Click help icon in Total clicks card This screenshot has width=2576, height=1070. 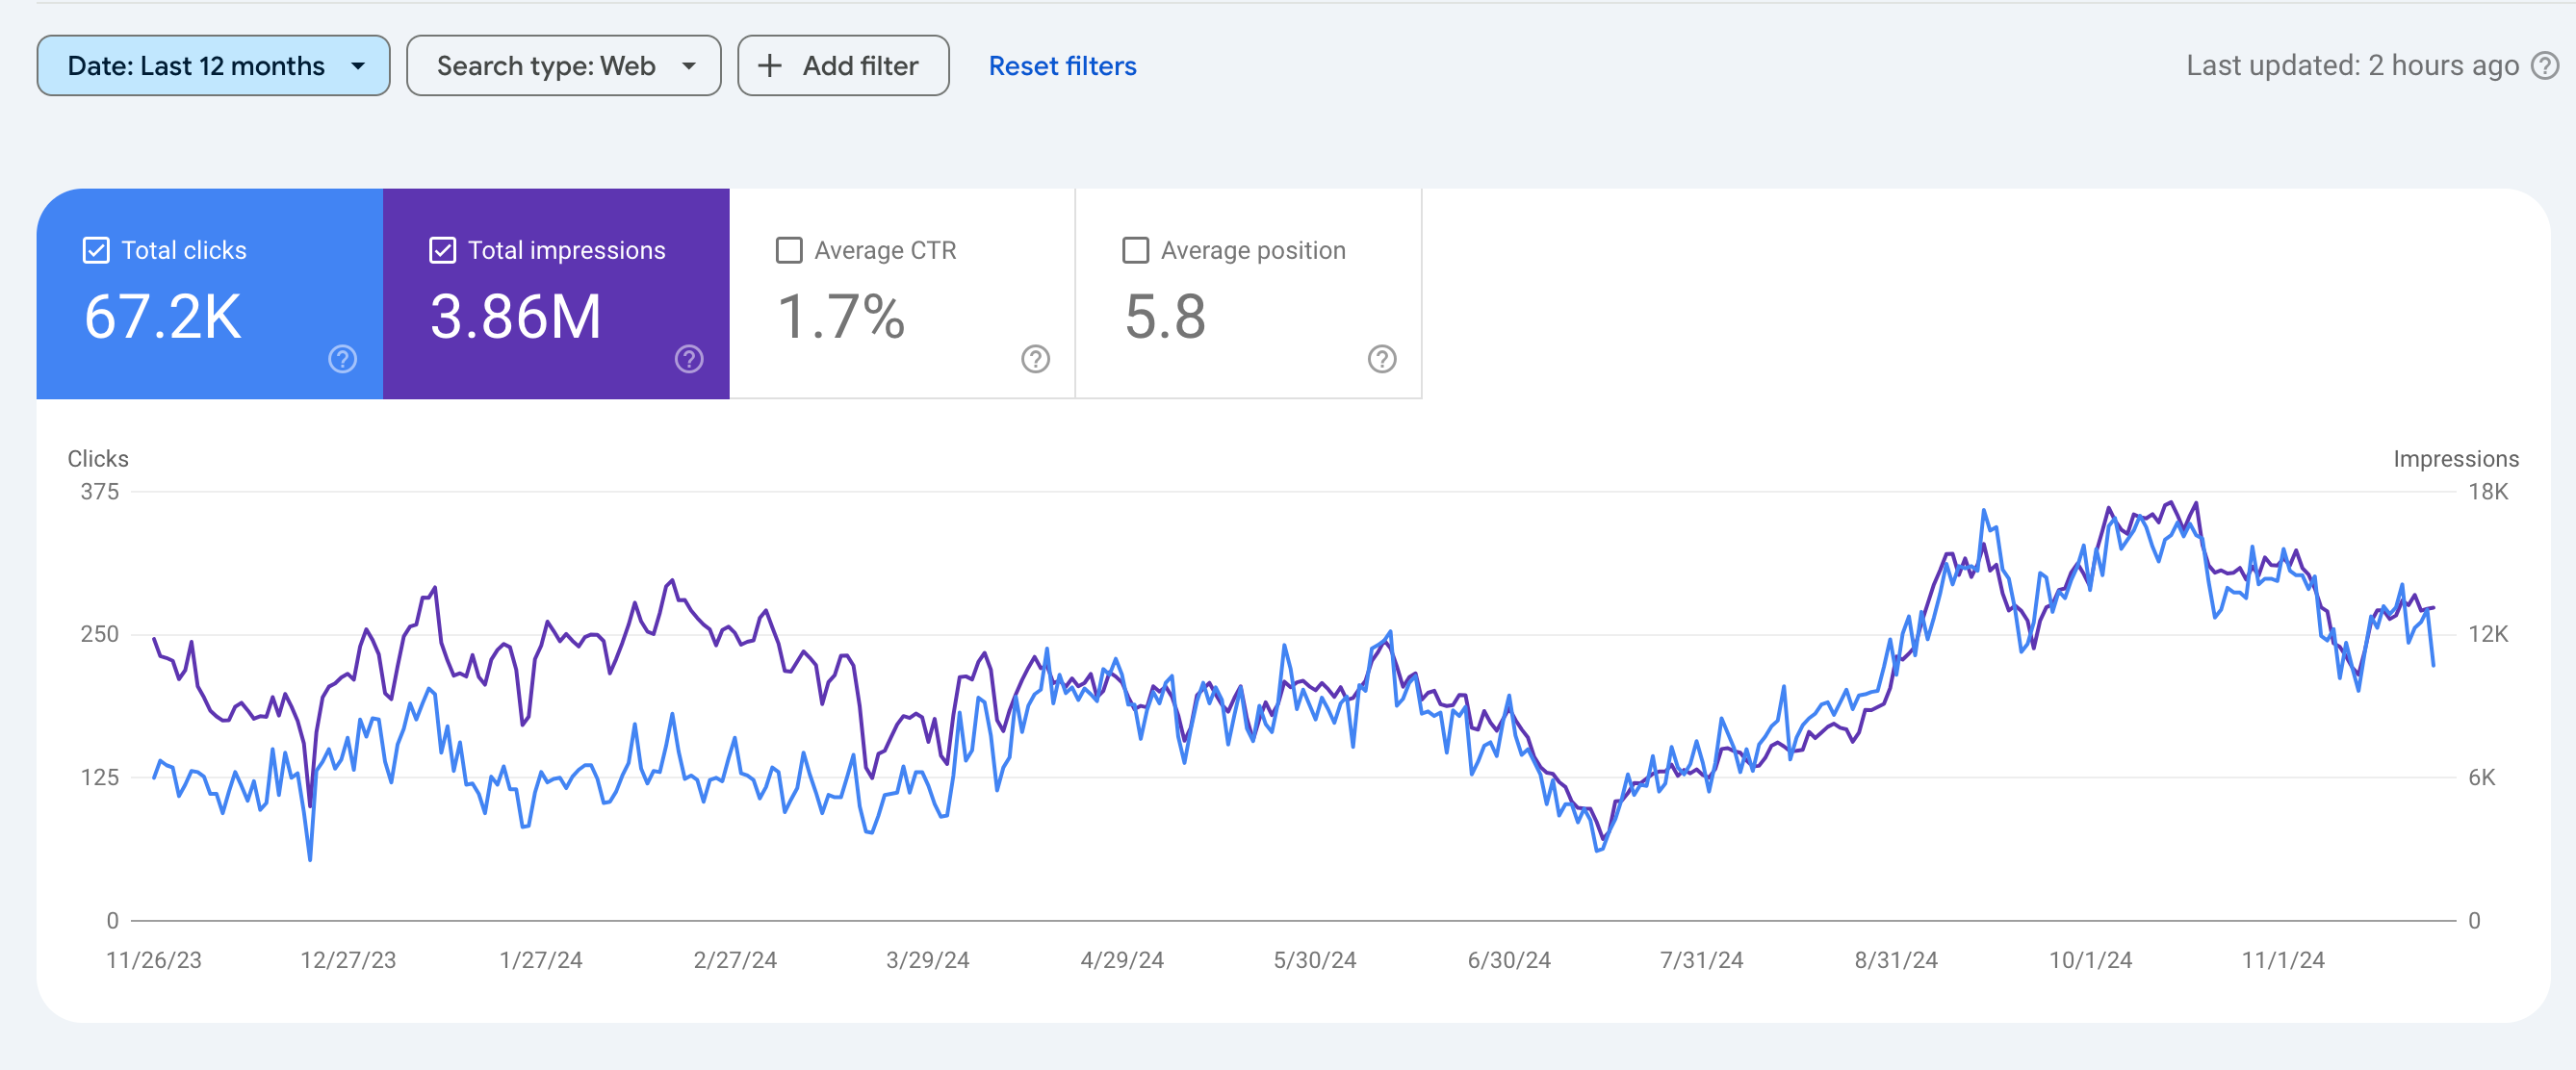(x=342, y=359)
